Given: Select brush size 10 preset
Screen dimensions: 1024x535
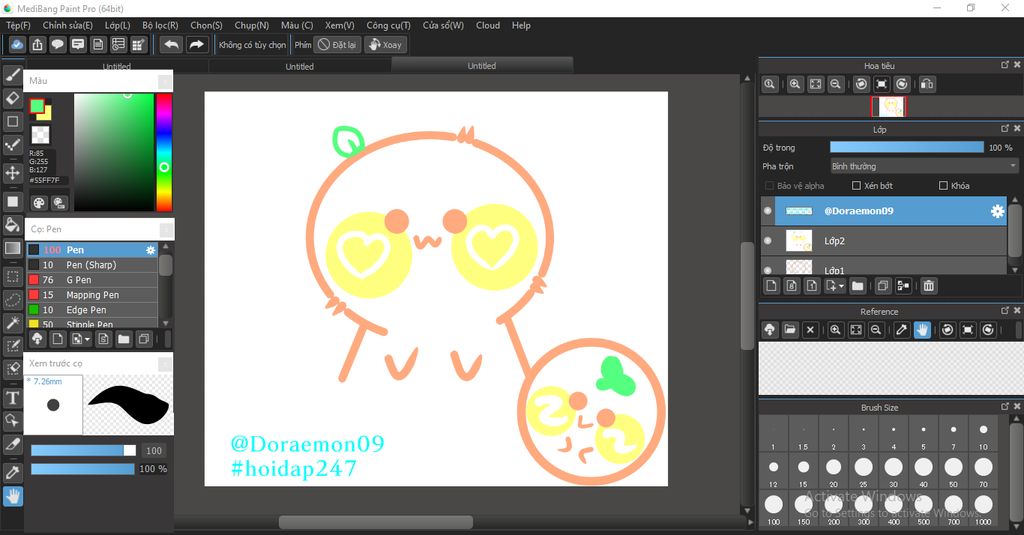Looking at the screenshot, I should point(983,435).
